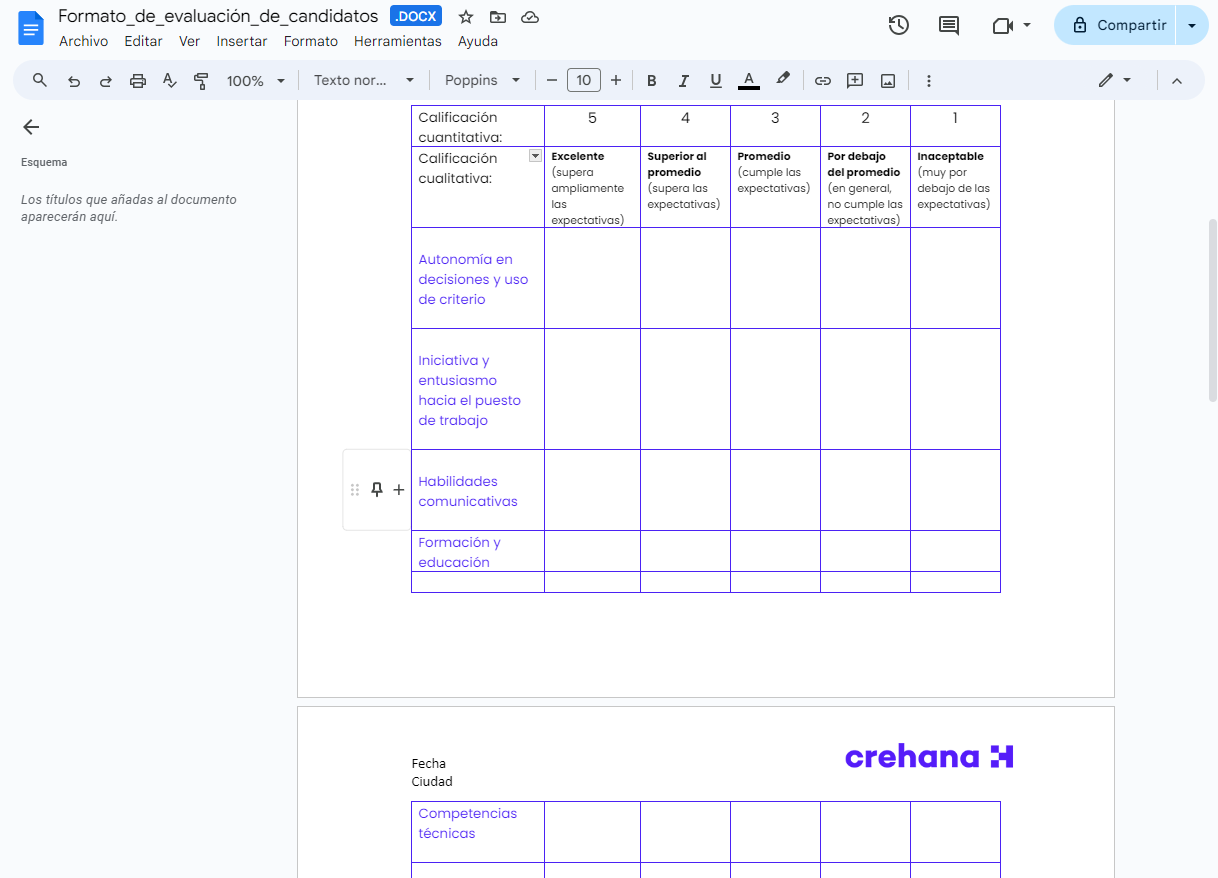Toggle underline formatting
Screen dimensions: 1218x878
pyautogui.click(x=716, y=81)
